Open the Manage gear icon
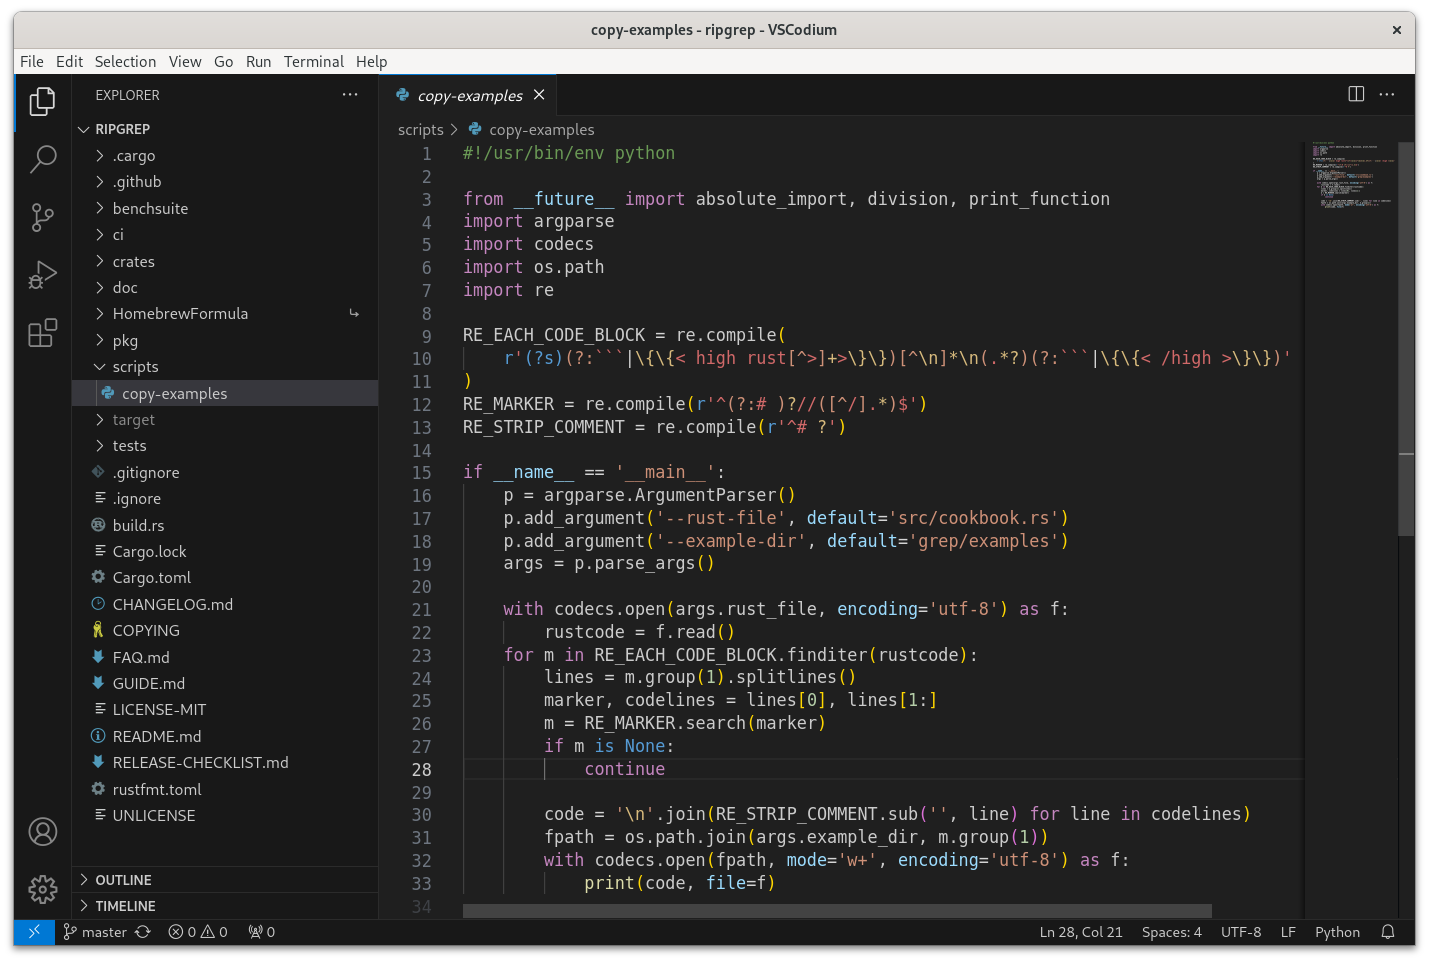This screenshot has height=962, width=1429. point(42,889)
